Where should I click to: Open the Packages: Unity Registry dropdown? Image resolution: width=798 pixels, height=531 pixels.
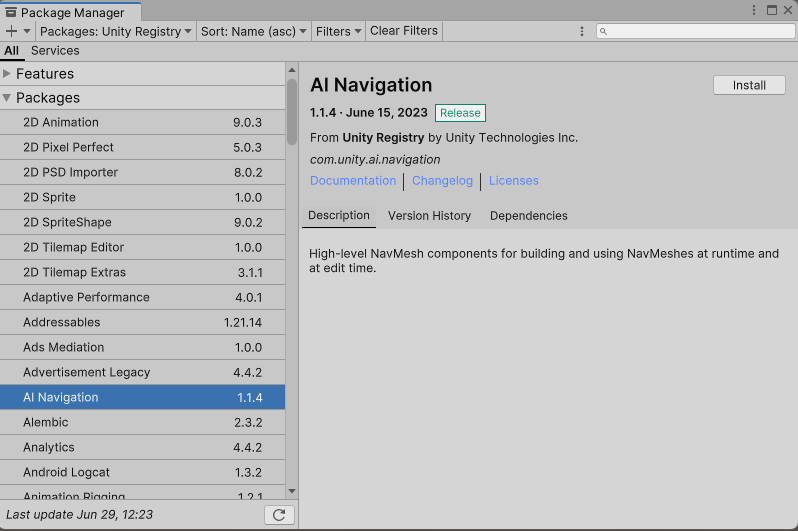tap(116, 31)
